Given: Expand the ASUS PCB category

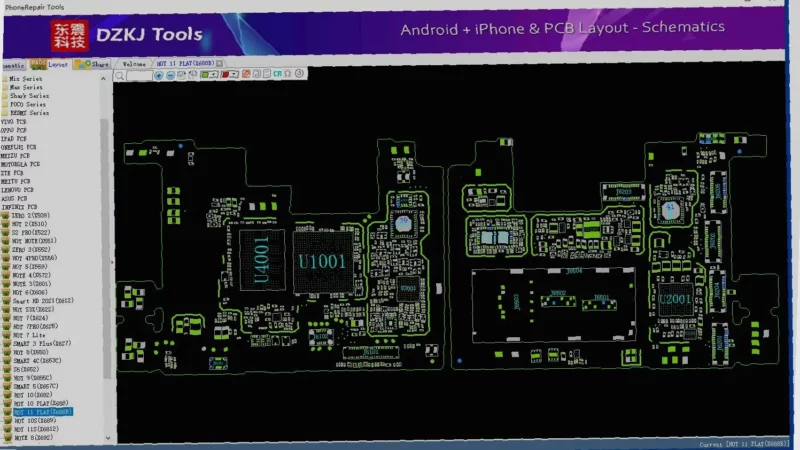Looking at the screenshot, I should (x=14, y=198).
